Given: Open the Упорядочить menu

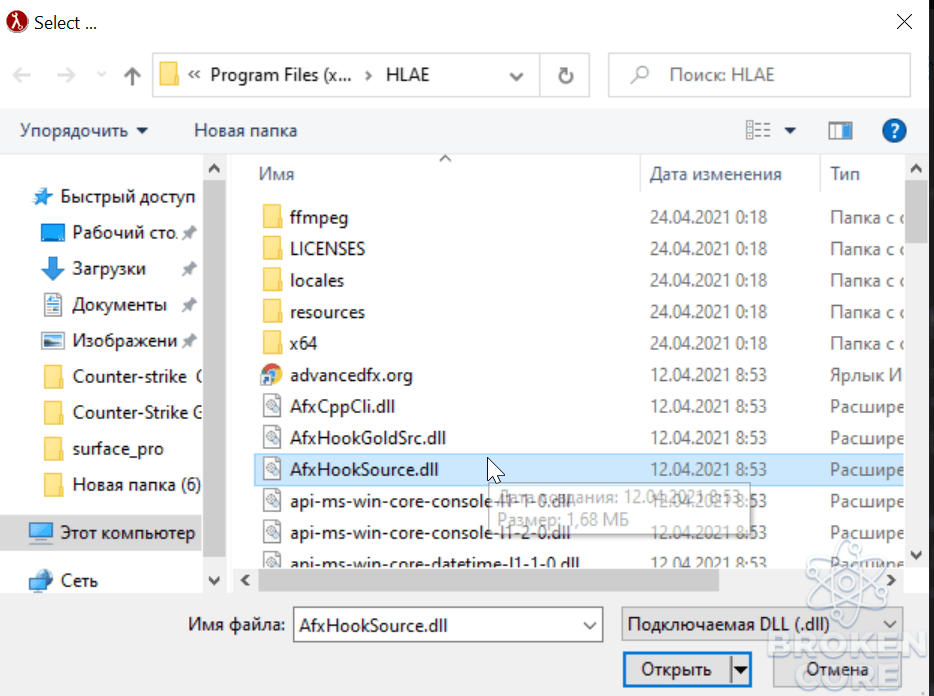Looking at the screenshot, I should [83, 130].
